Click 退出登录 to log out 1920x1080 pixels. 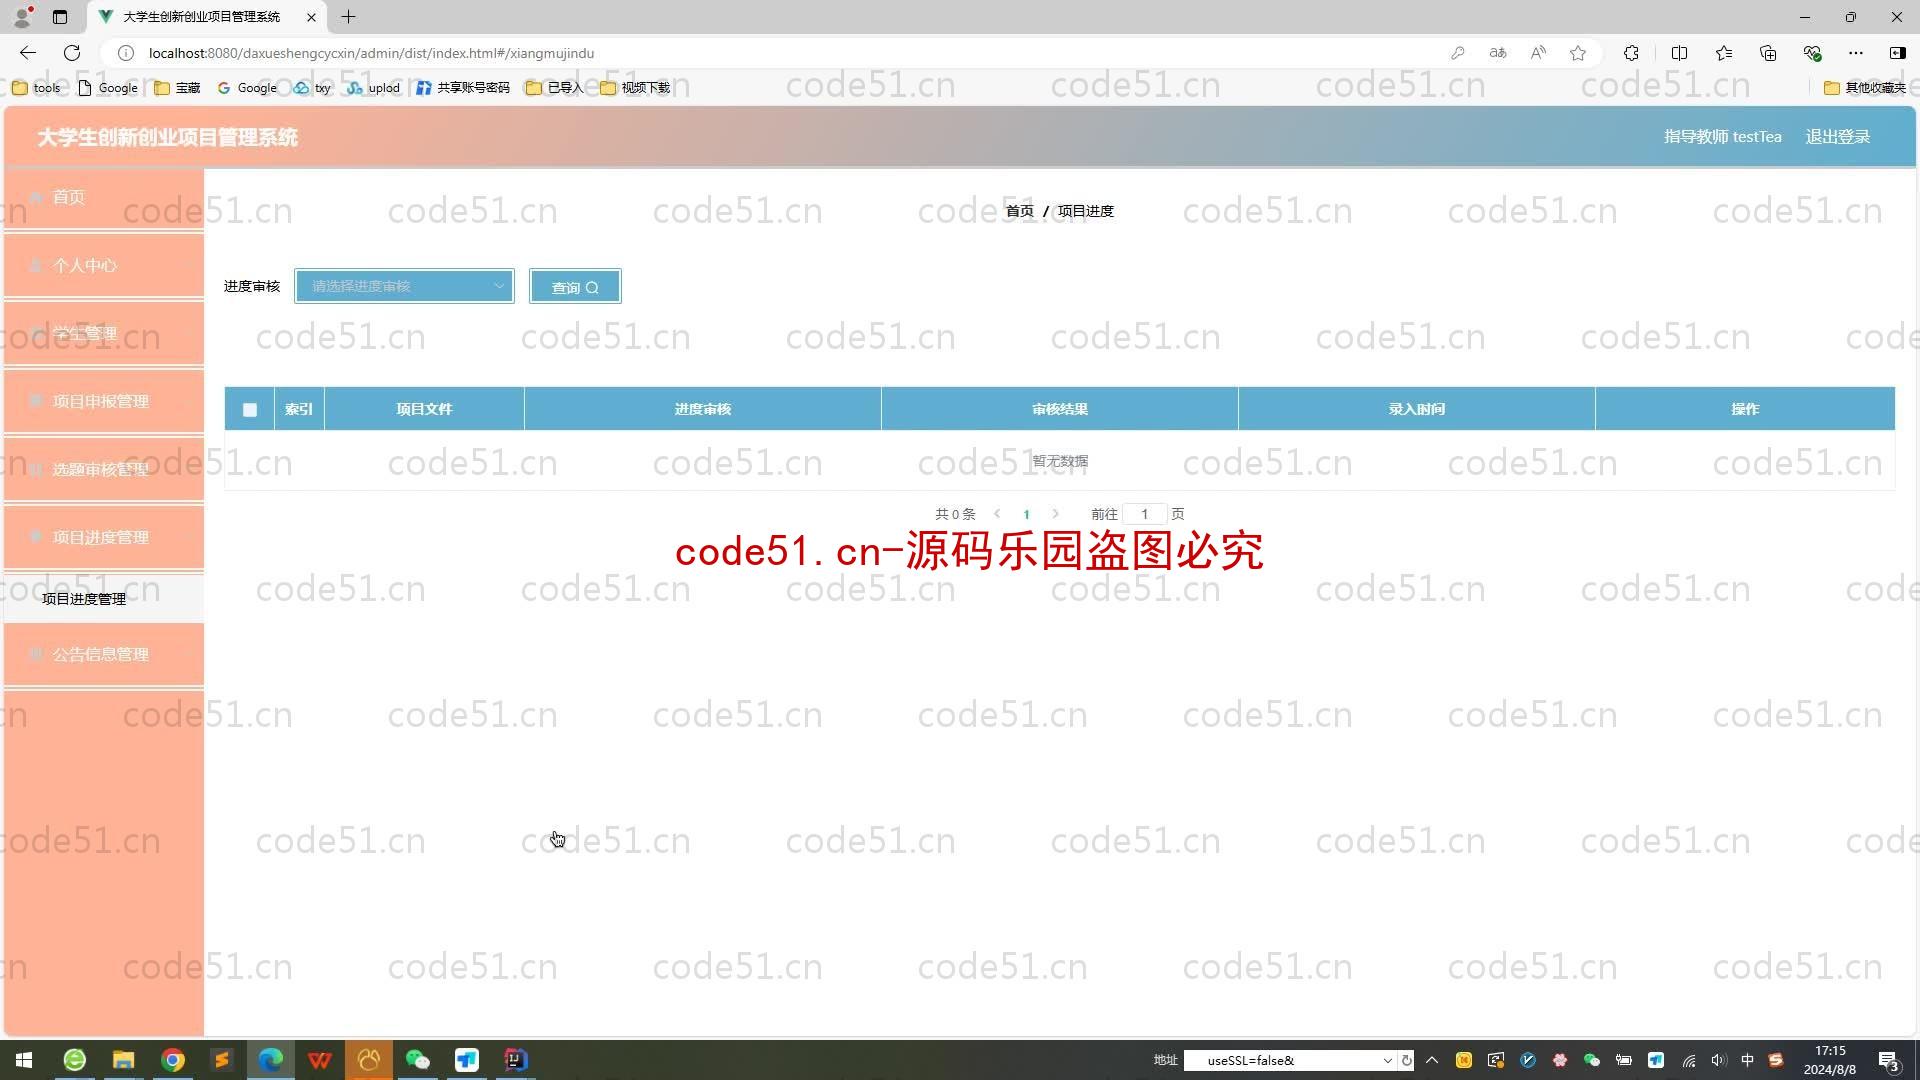pyautogui.click(x=1837, y=137)
